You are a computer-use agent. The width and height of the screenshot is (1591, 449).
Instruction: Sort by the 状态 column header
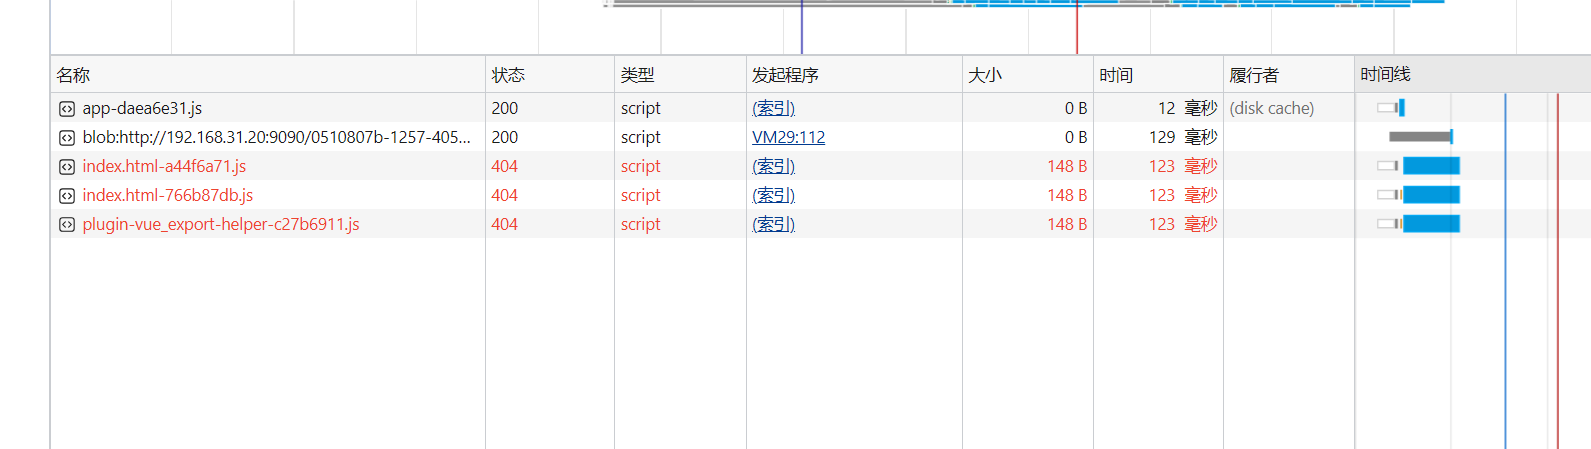(550, 75)
